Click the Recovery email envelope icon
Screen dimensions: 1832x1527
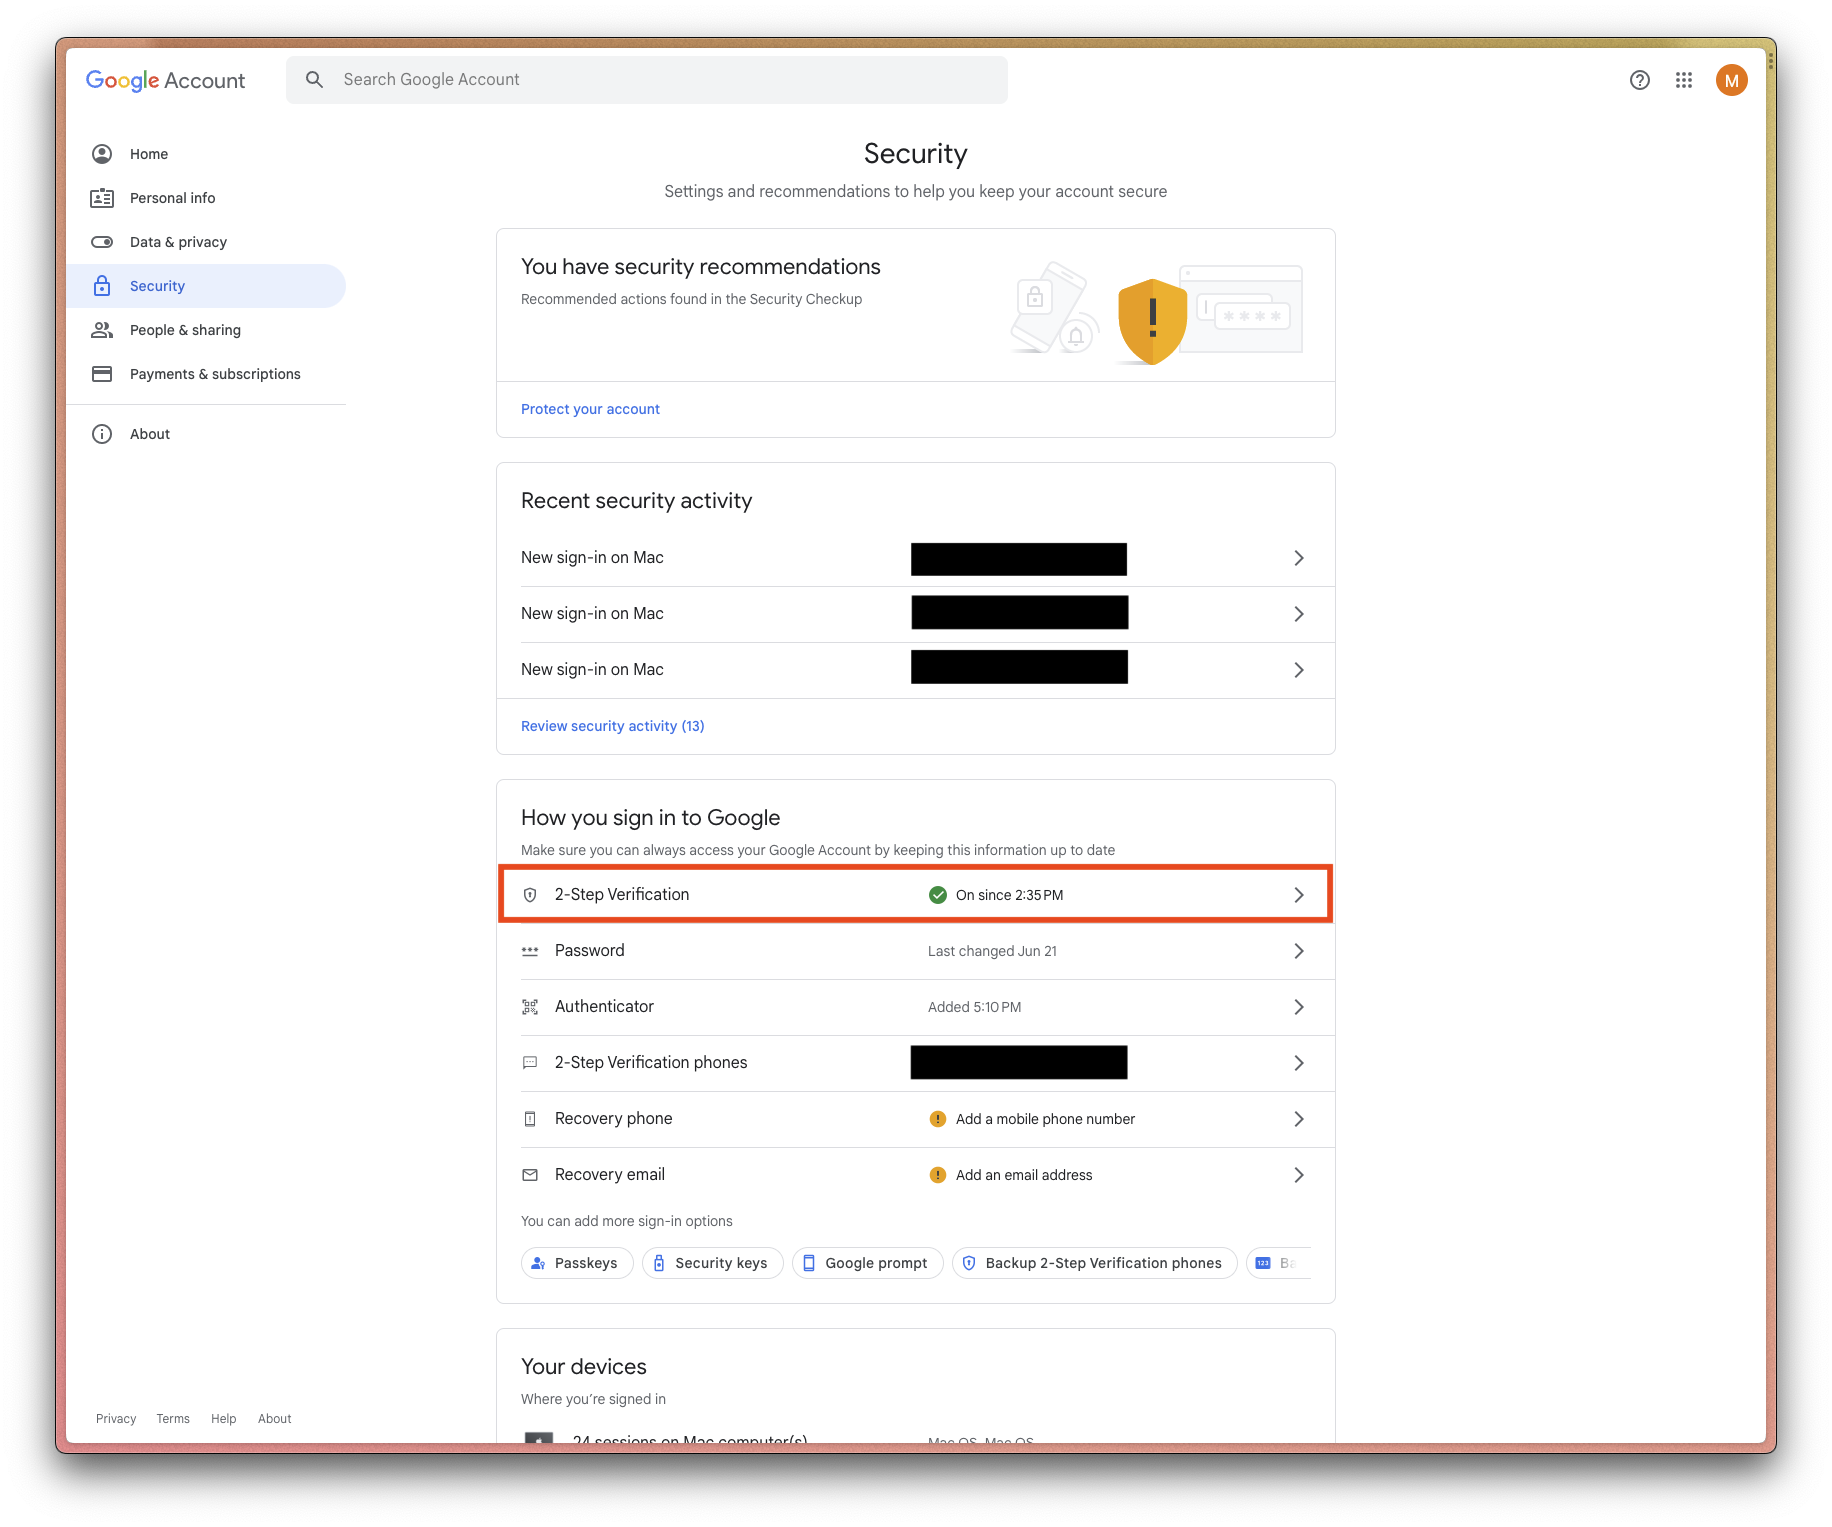point(530,1175)
